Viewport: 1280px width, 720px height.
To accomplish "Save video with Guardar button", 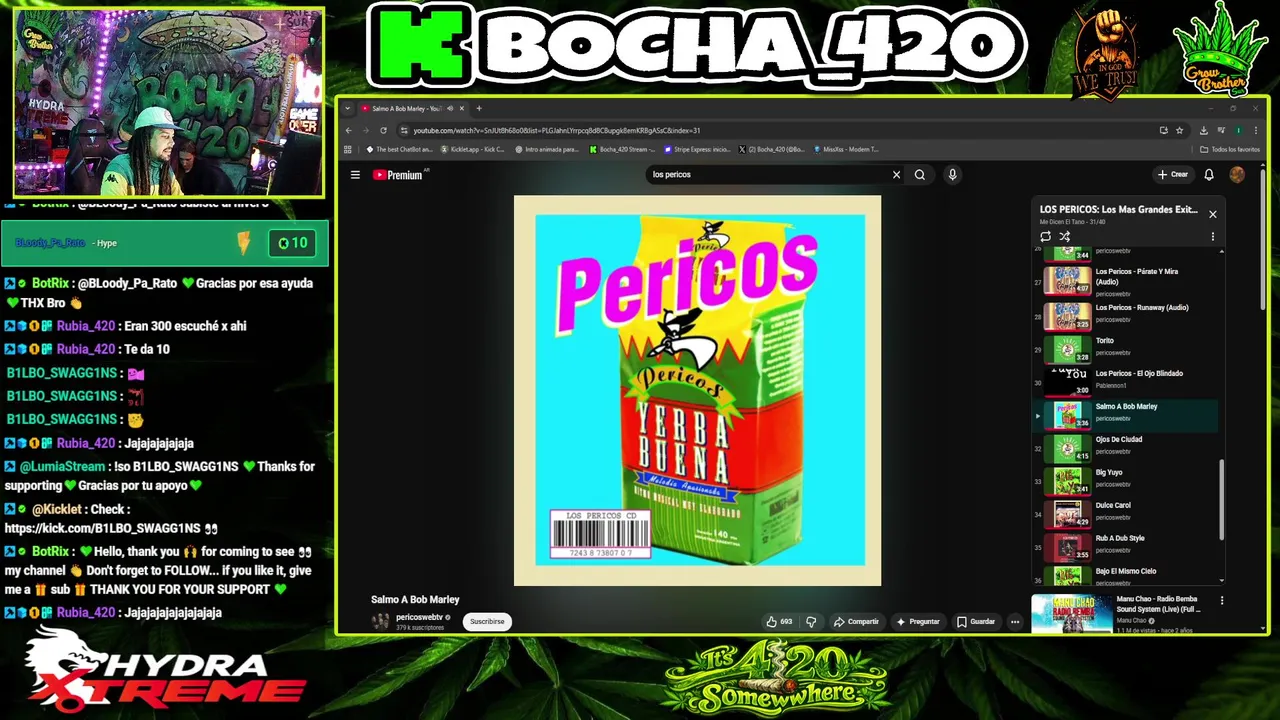I will point(976,622).
